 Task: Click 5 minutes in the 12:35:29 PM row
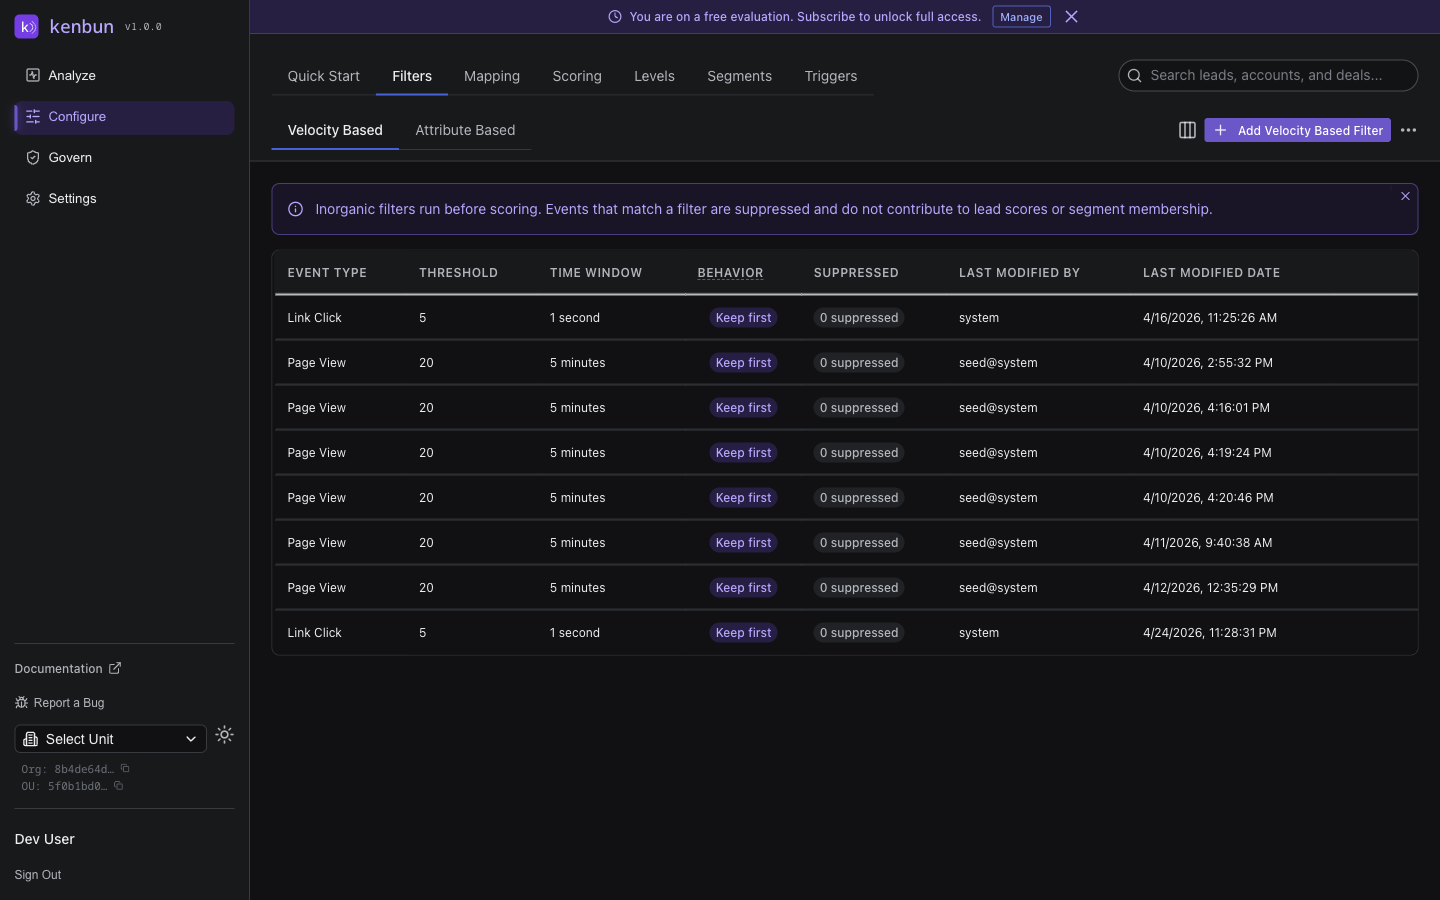pos(577,588)
